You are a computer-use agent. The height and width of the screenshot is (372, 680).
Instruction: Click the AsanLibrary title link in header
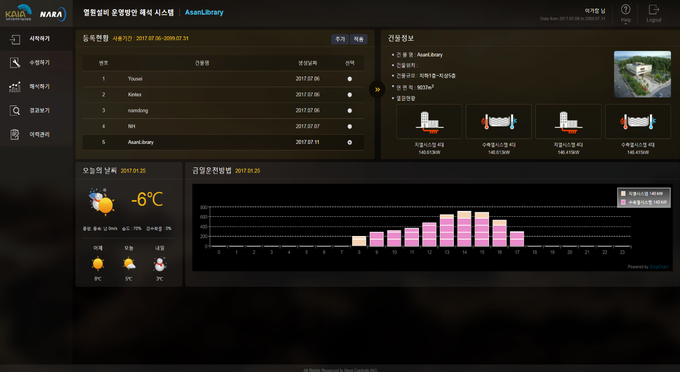point(204,13)
